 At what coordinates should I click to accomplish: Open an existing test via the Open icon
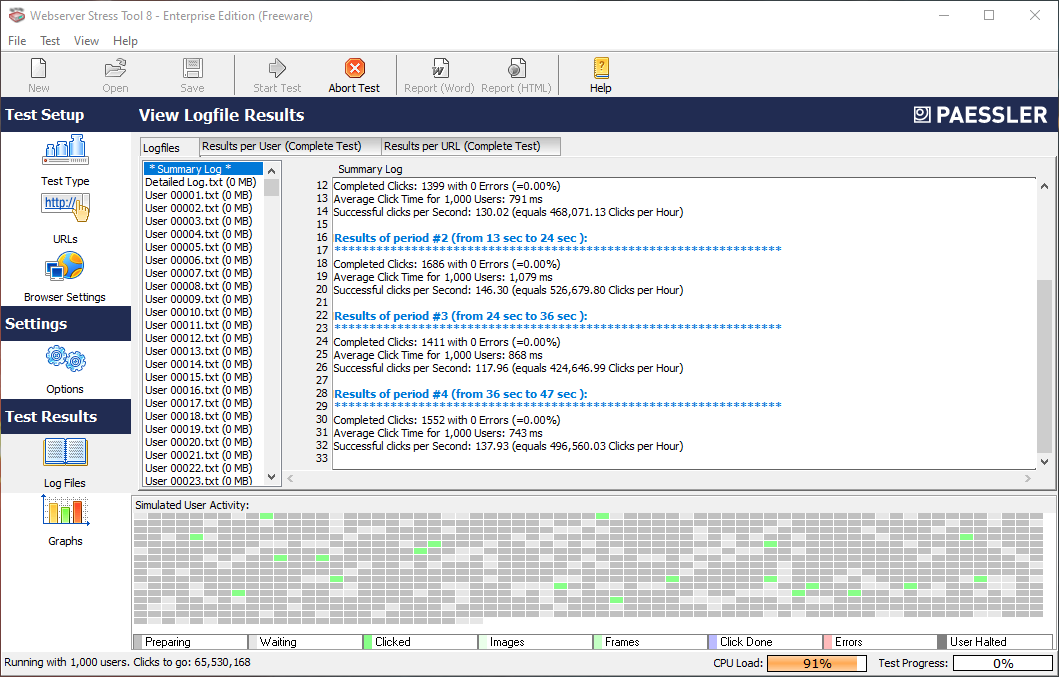tap(114, 74)
